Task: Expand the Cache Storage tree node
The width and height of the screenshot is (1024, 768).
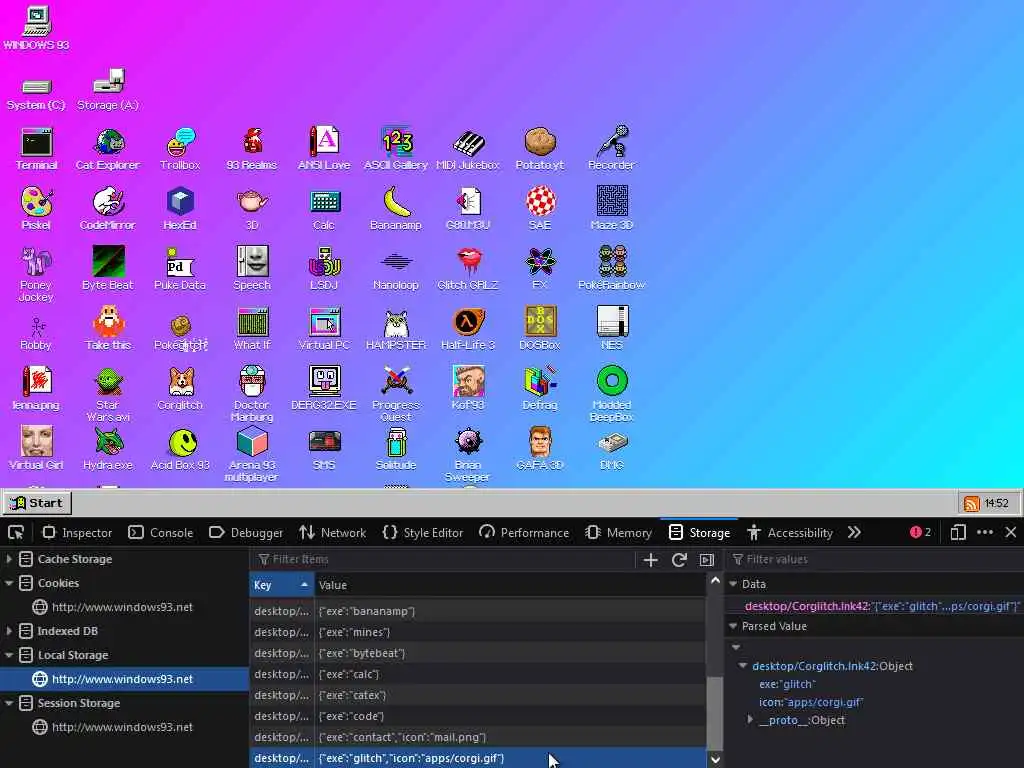Action: pyautogui.click(x=9, y=559)
